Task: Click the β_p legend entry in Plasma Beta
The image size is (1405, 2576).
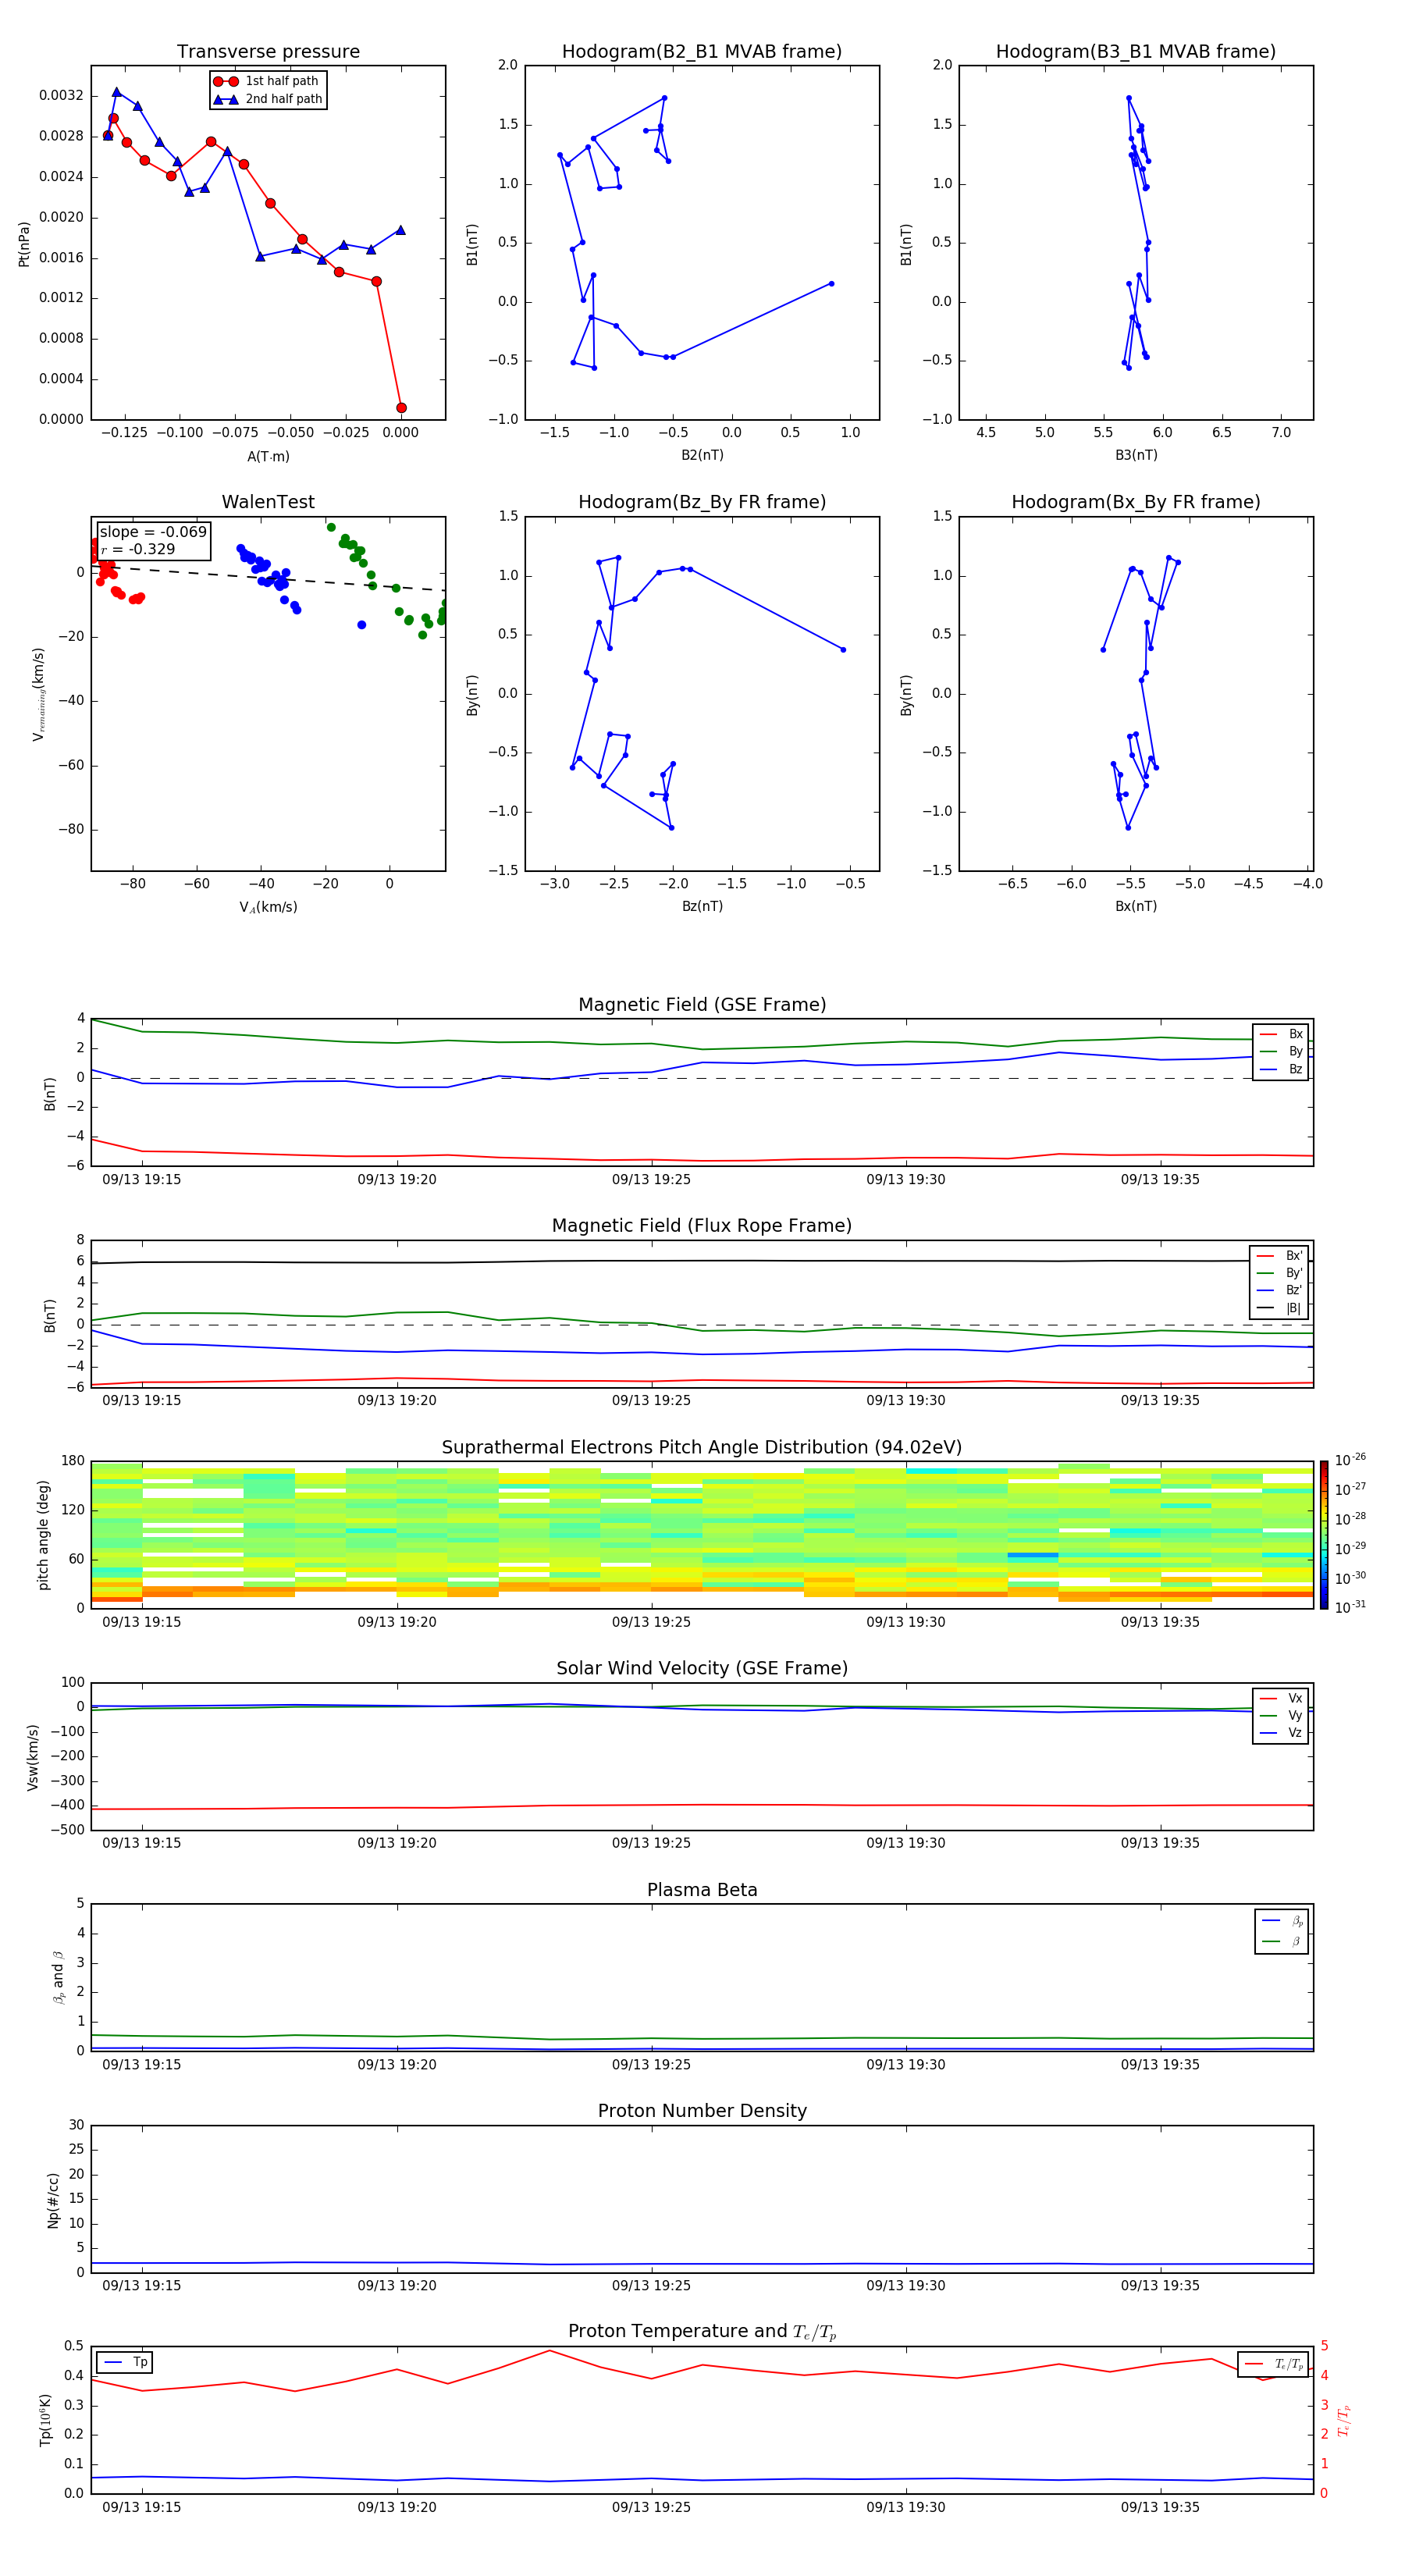Action: (1282, 1921)
